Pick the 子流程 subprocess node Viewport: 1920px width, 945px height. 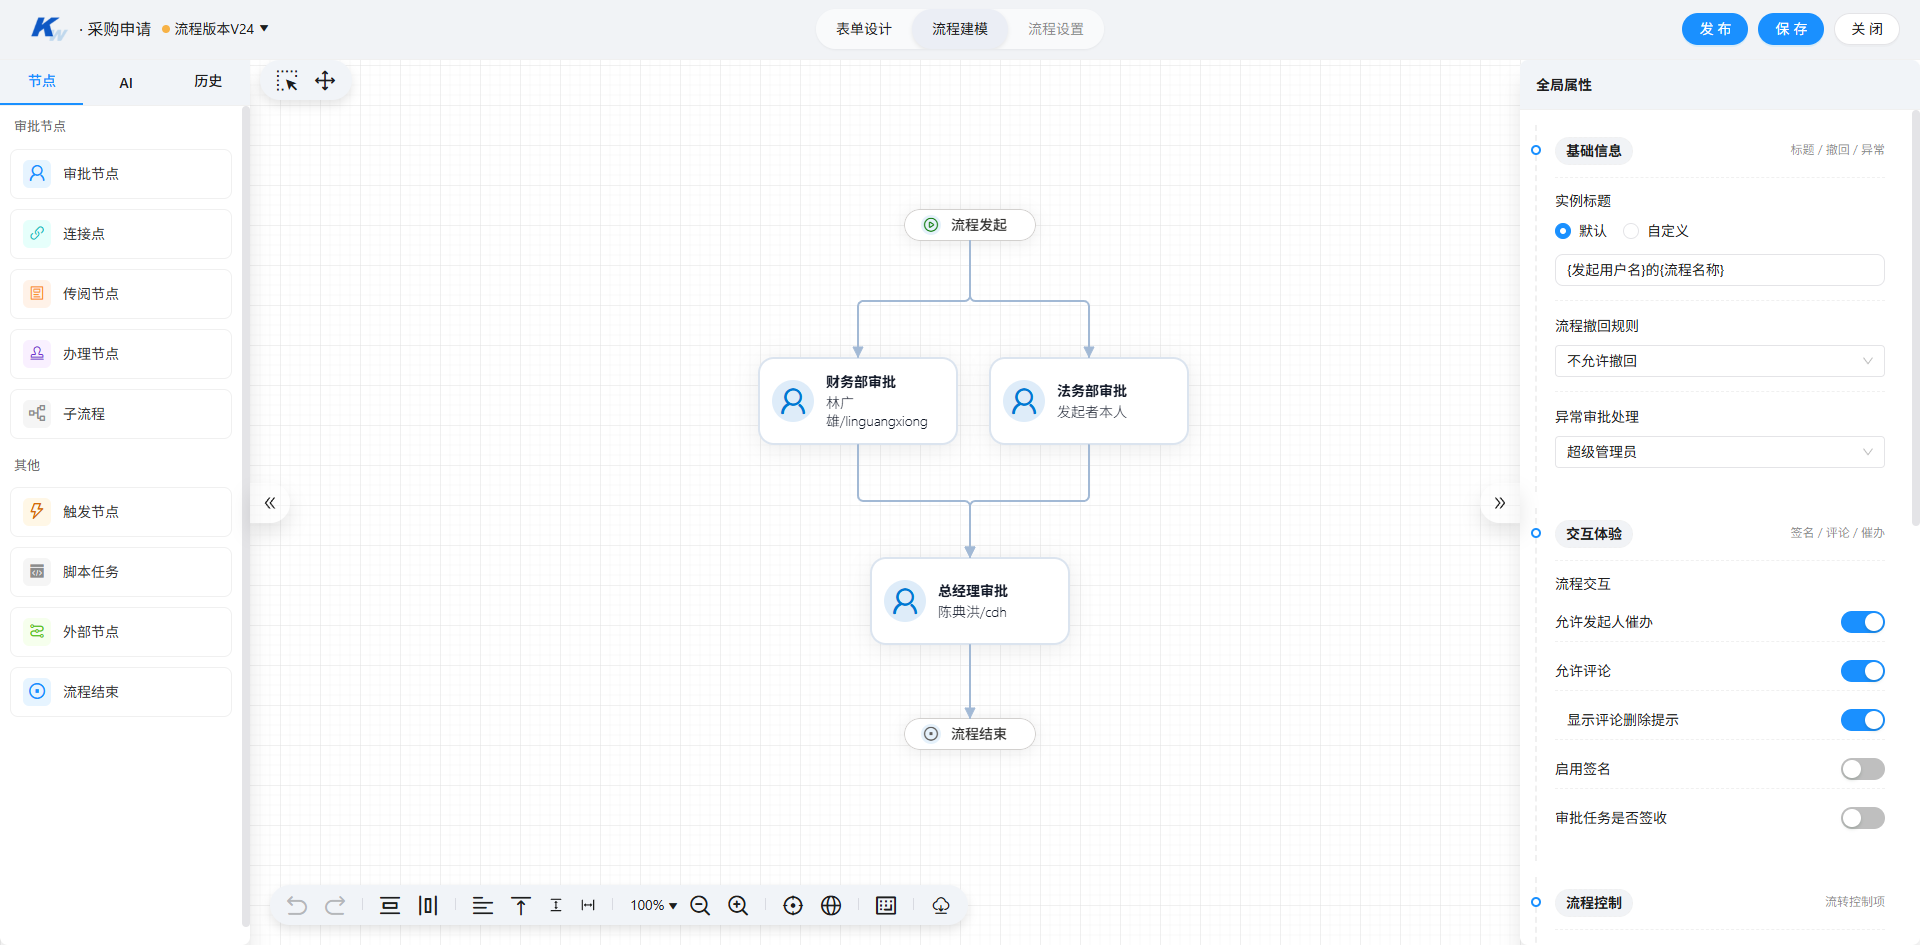(121, 414)
